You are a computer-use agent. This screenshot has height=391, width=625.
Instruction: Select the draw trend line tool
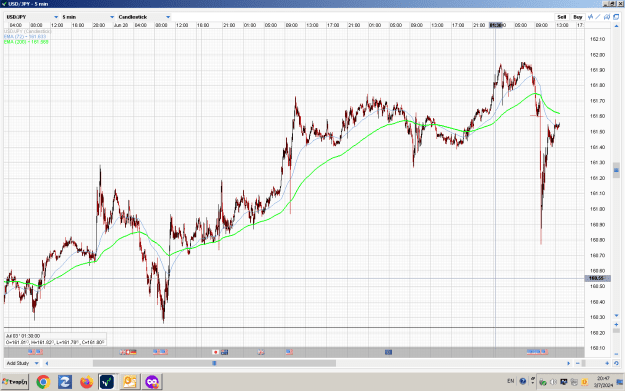click(x=598, y=17)
